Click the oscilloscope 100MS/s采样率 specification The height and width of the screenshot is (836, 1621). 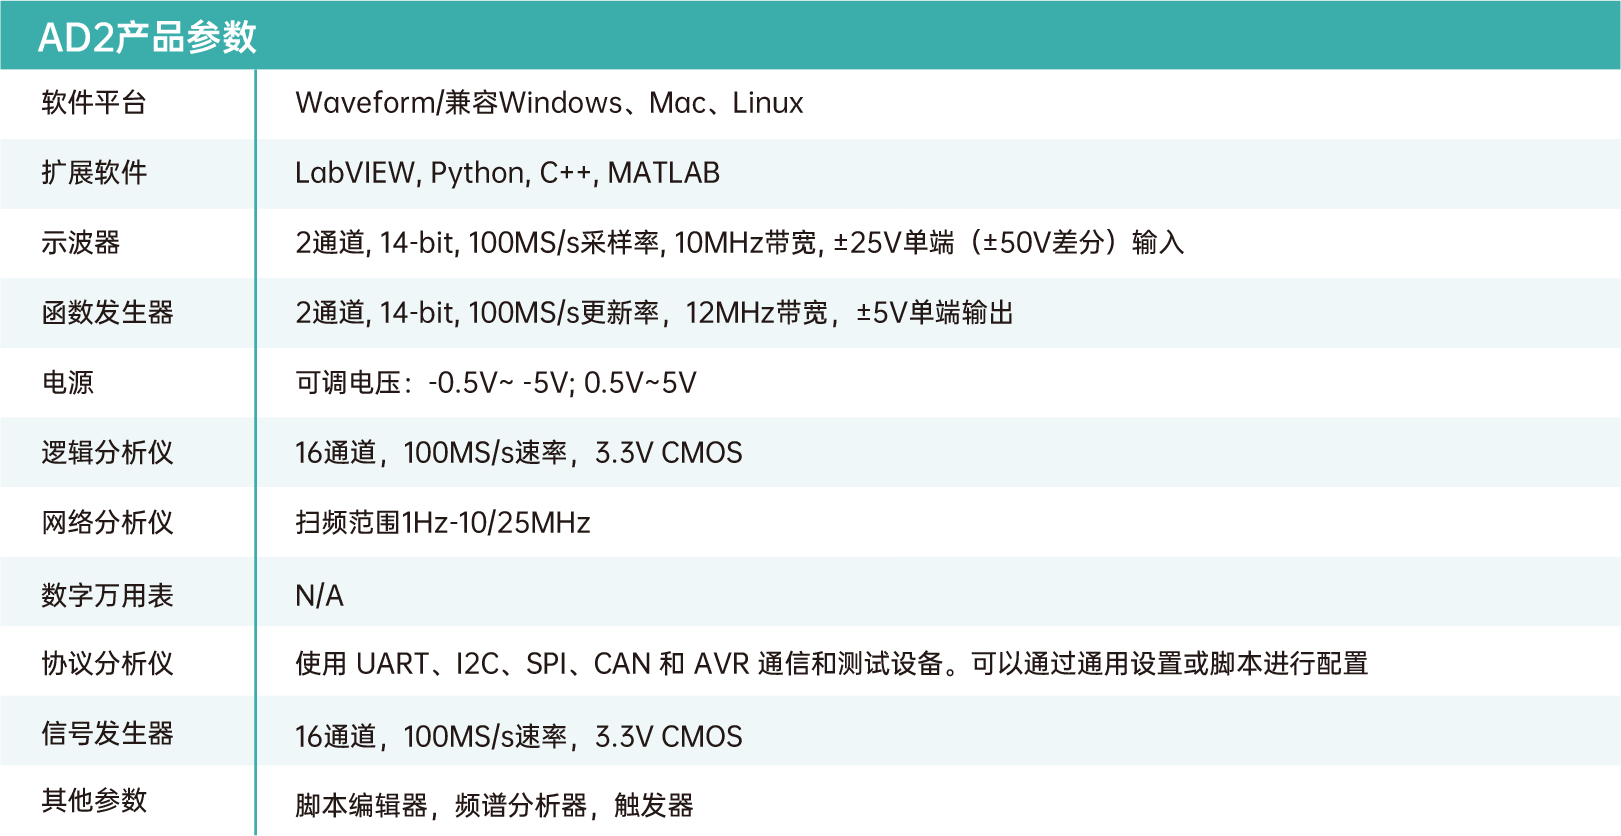click(564, 243)
